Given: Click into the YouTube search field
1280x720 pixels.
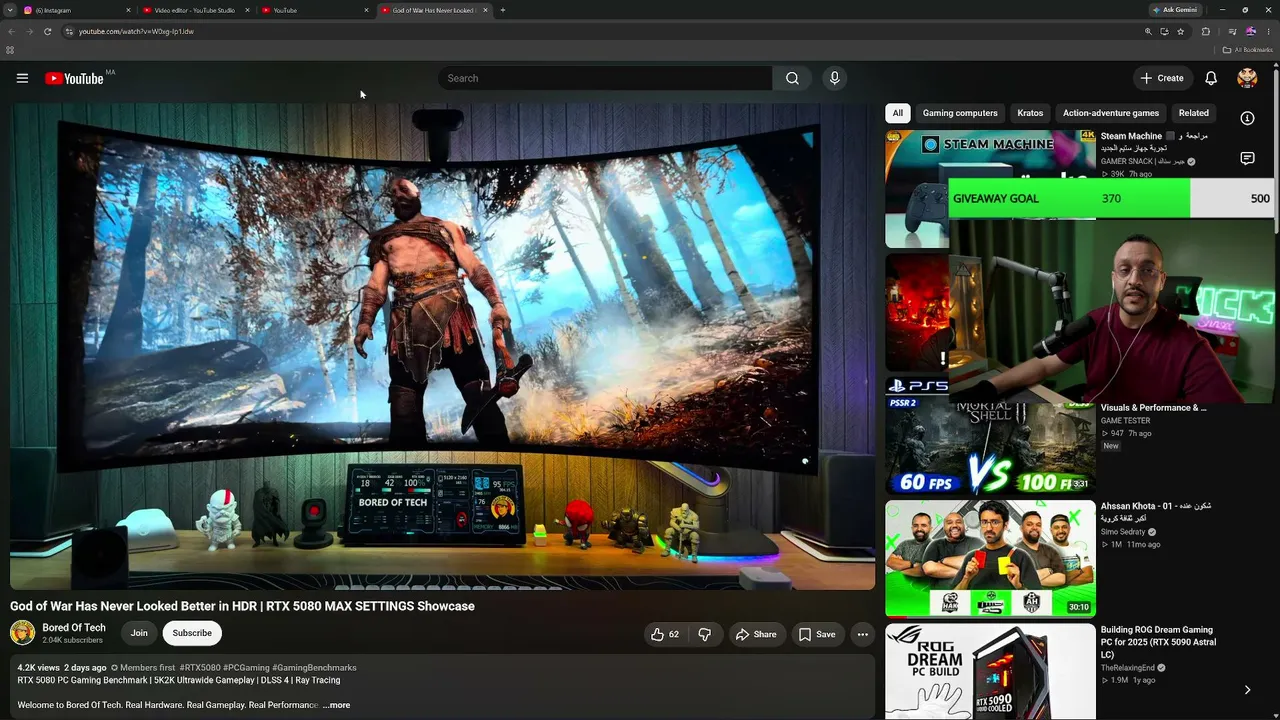Looking at the screenshot, I should pos(605,78).
